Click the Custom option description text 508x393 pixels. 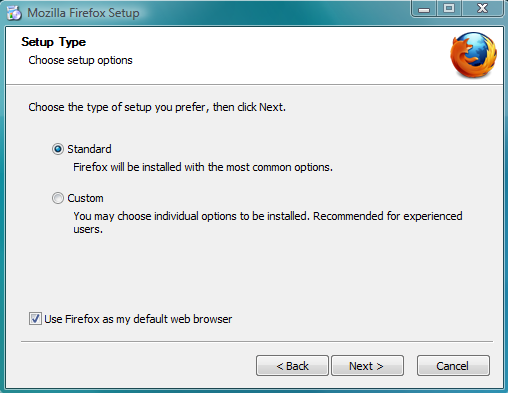pyautogui.click(x=268, y=223)
